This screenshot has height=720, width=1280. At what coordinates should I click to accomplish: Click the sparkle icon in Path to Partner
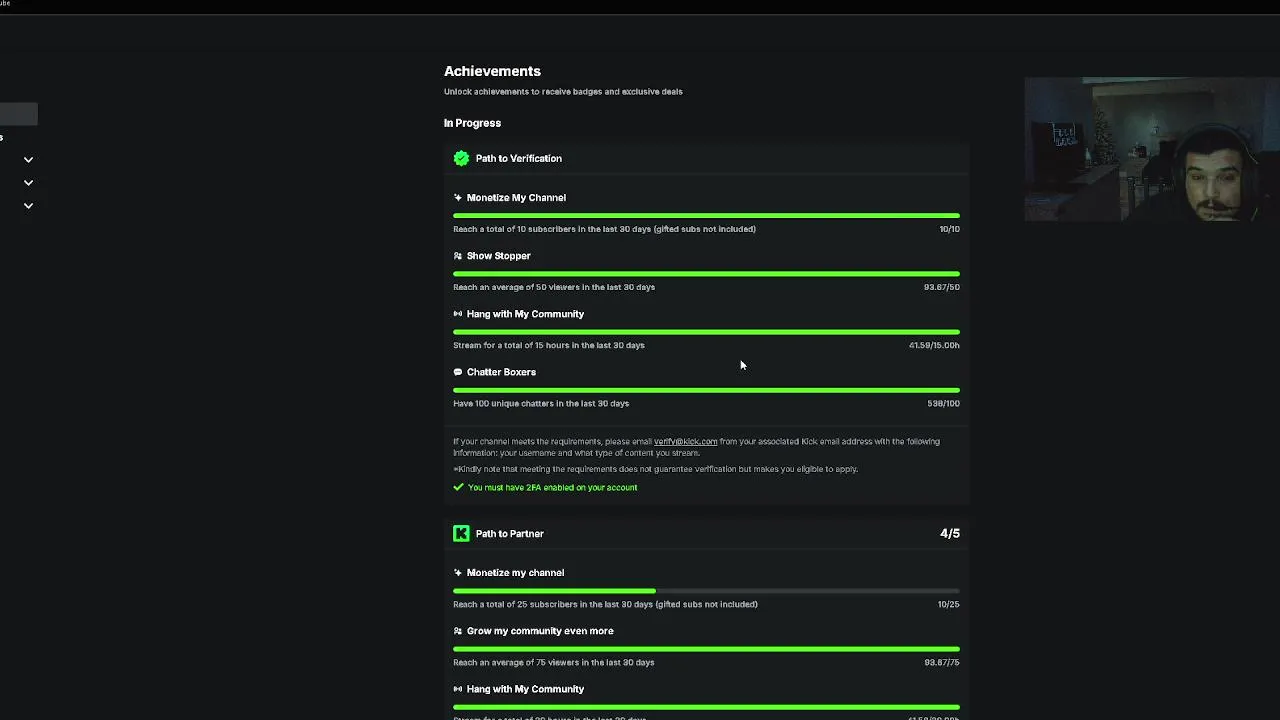[458, 573]
